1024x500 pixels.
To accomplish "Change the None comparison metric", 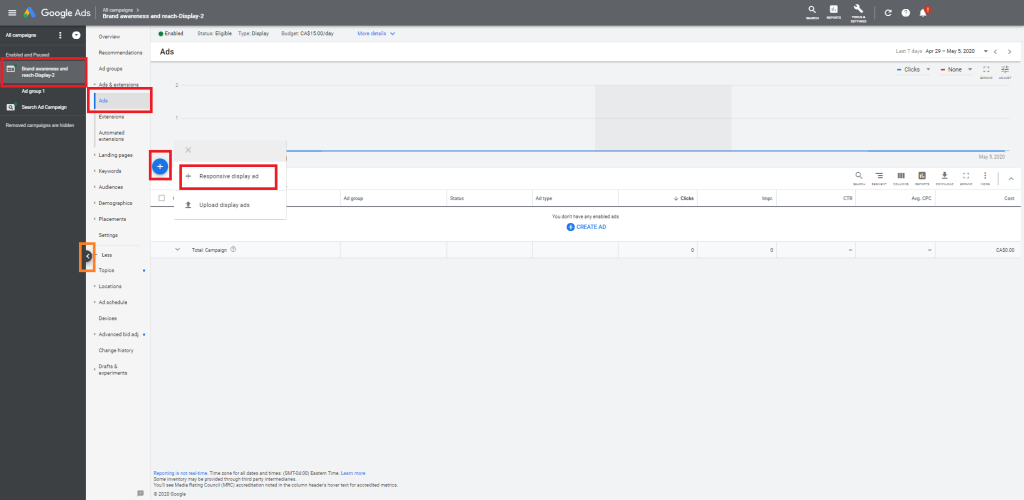I will [957, 69].
